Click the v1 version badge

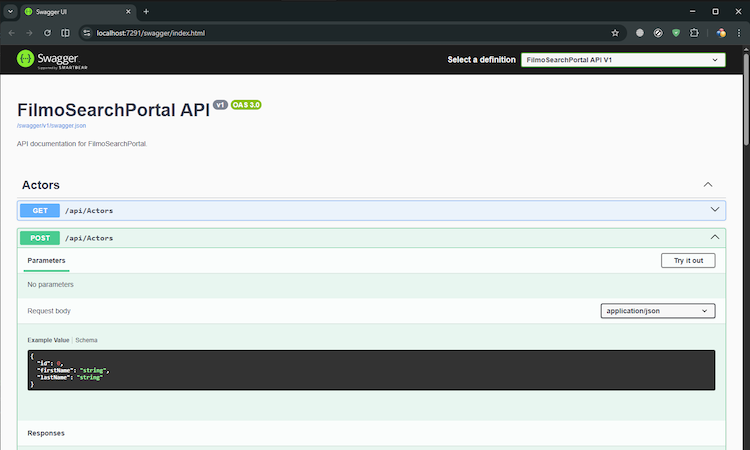[220, 105]
